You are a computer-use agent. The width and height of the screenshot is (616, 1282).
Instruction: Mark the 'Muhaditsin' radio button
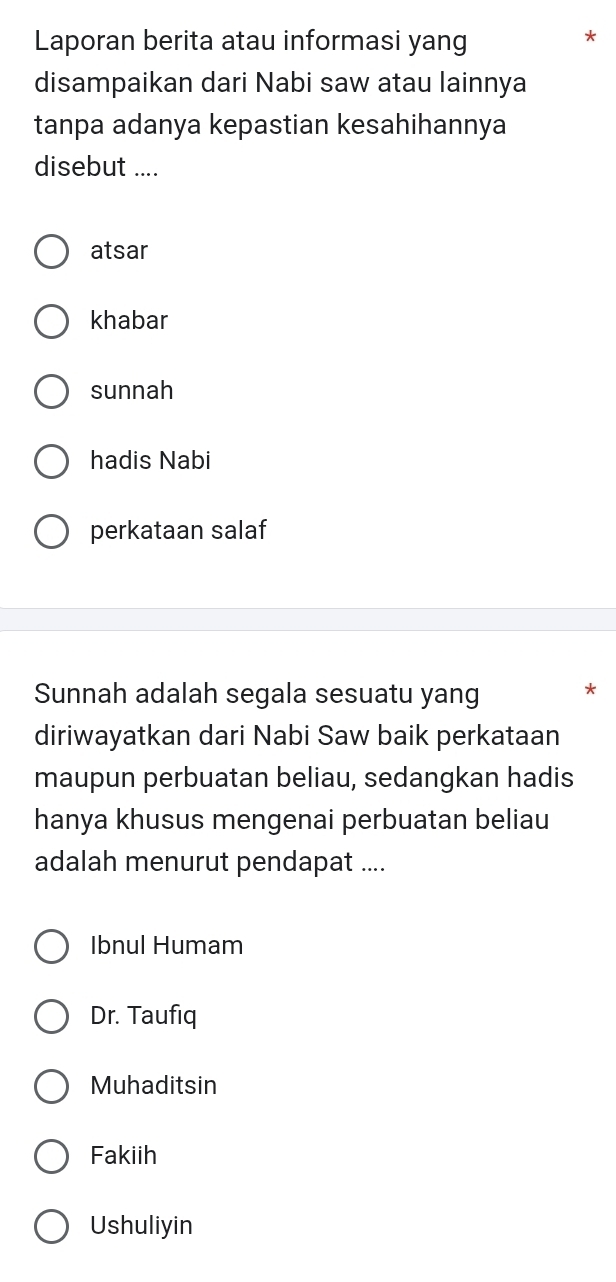point(52,1086)
